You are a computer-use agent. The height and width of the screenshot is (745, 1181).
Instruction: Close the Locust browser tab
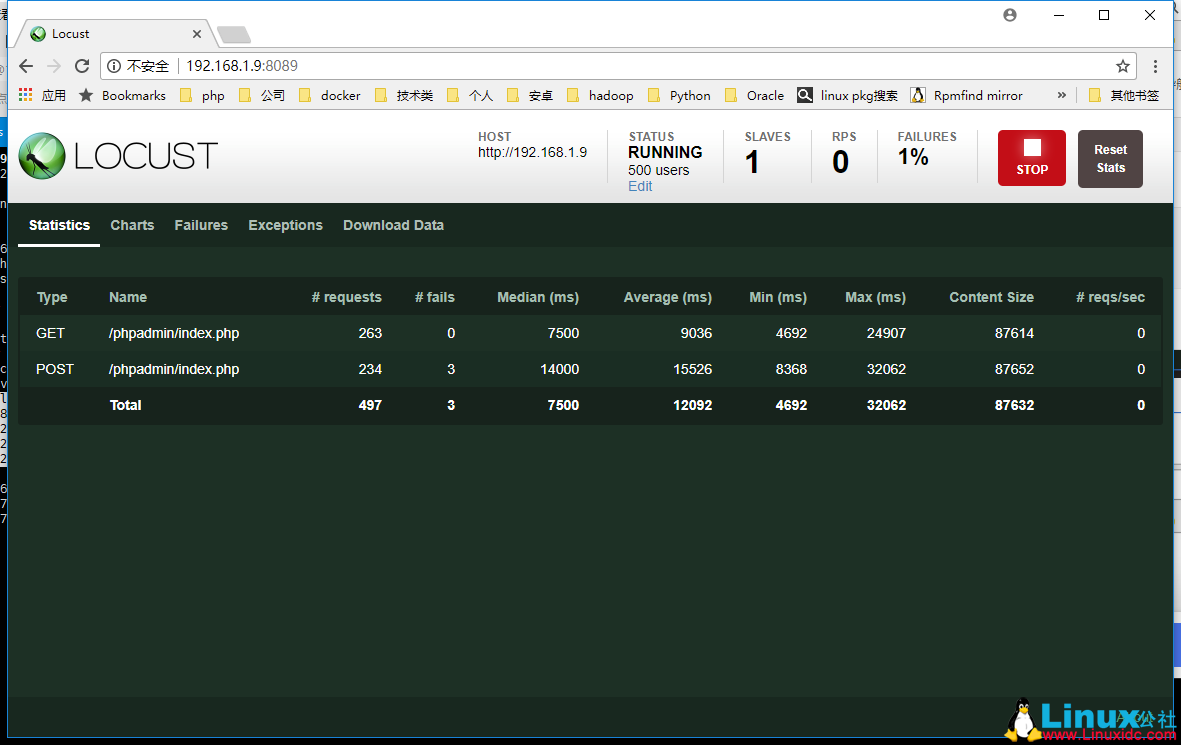197,34
